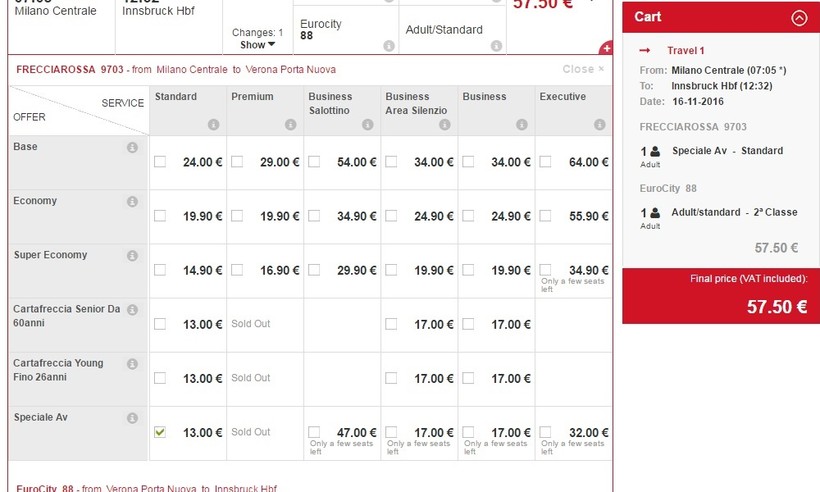Click Innsbruck Hbf (12:32) in cart
Viewport: 820px width, 492px height.
click(x=722, y=86)
